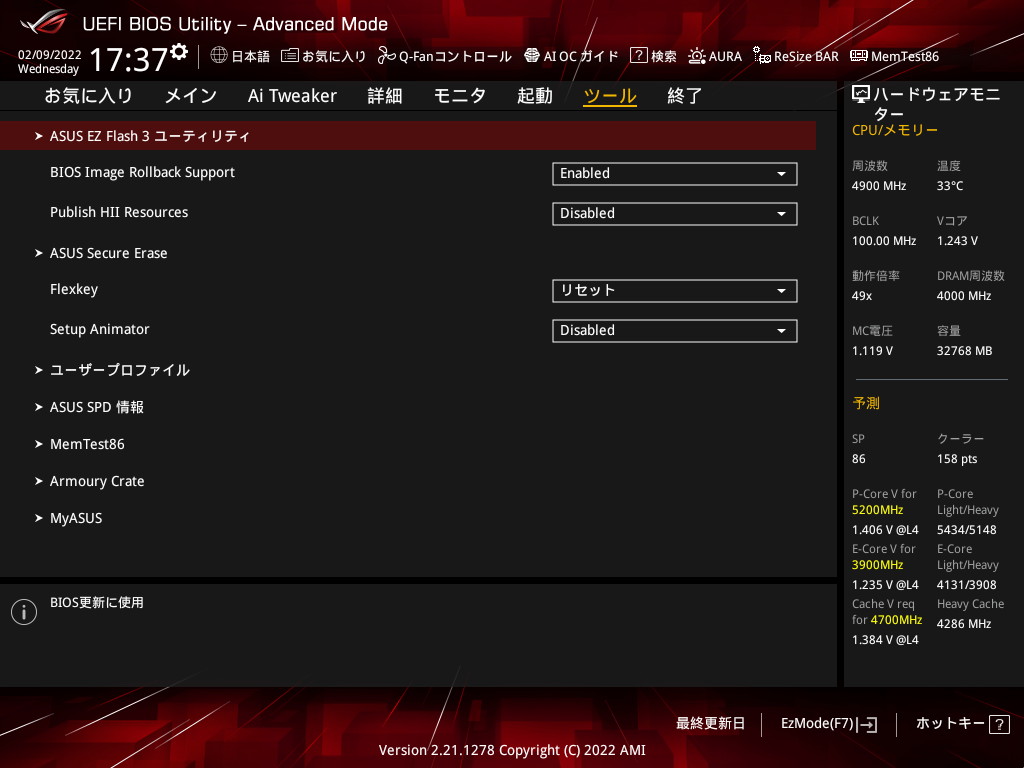The height and width of the screenshot is (768, 1024).
Task: Switch to the 起動 tab
Action: click(x=535, y=96)
